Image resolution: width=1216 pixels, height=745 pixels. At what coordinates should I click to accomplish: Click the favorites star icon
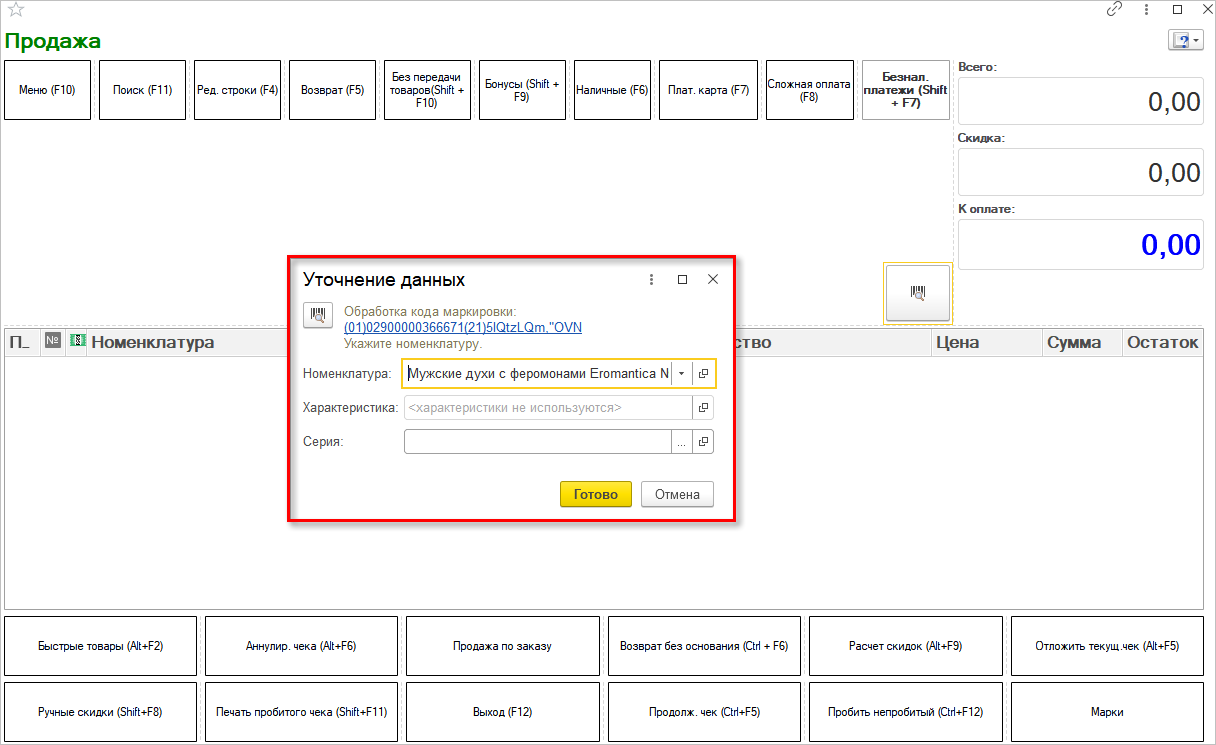(14, 10)
